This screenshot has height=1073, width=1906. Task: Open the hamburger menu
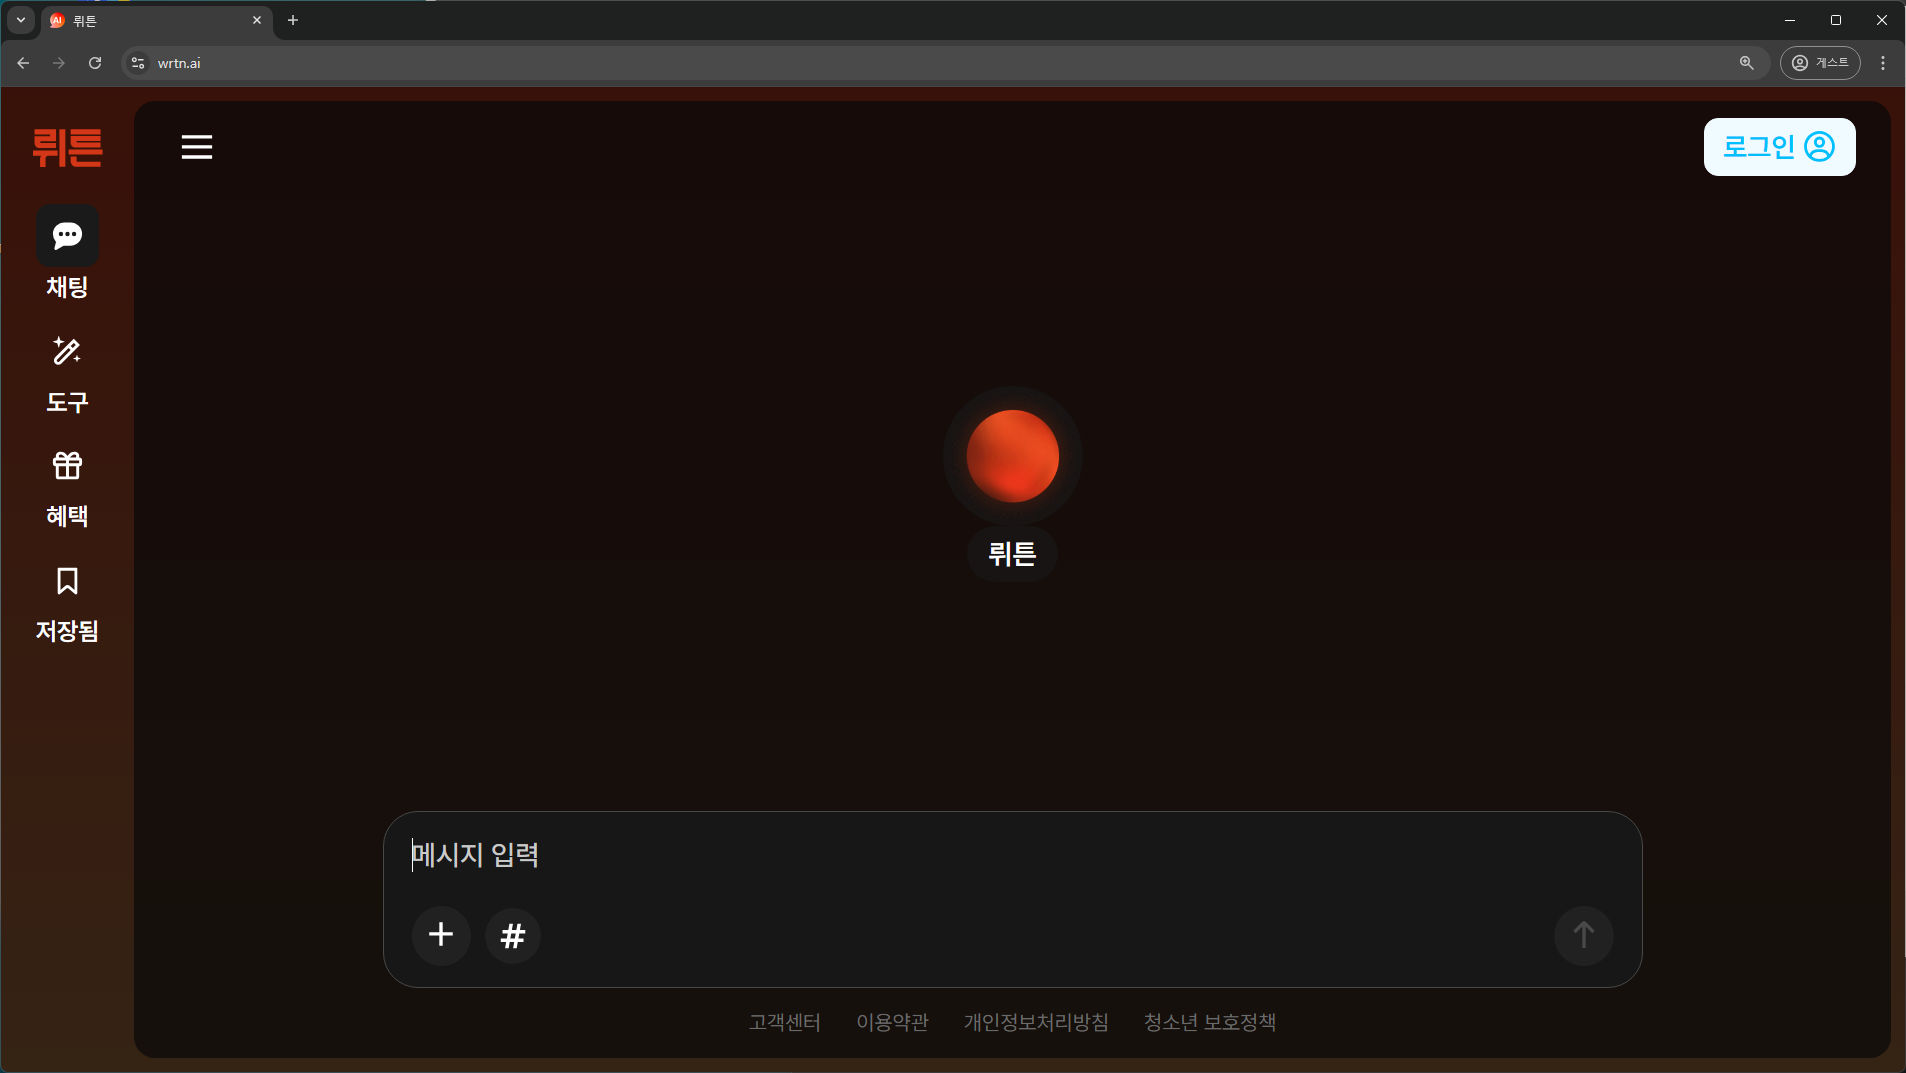pos(197,147)
